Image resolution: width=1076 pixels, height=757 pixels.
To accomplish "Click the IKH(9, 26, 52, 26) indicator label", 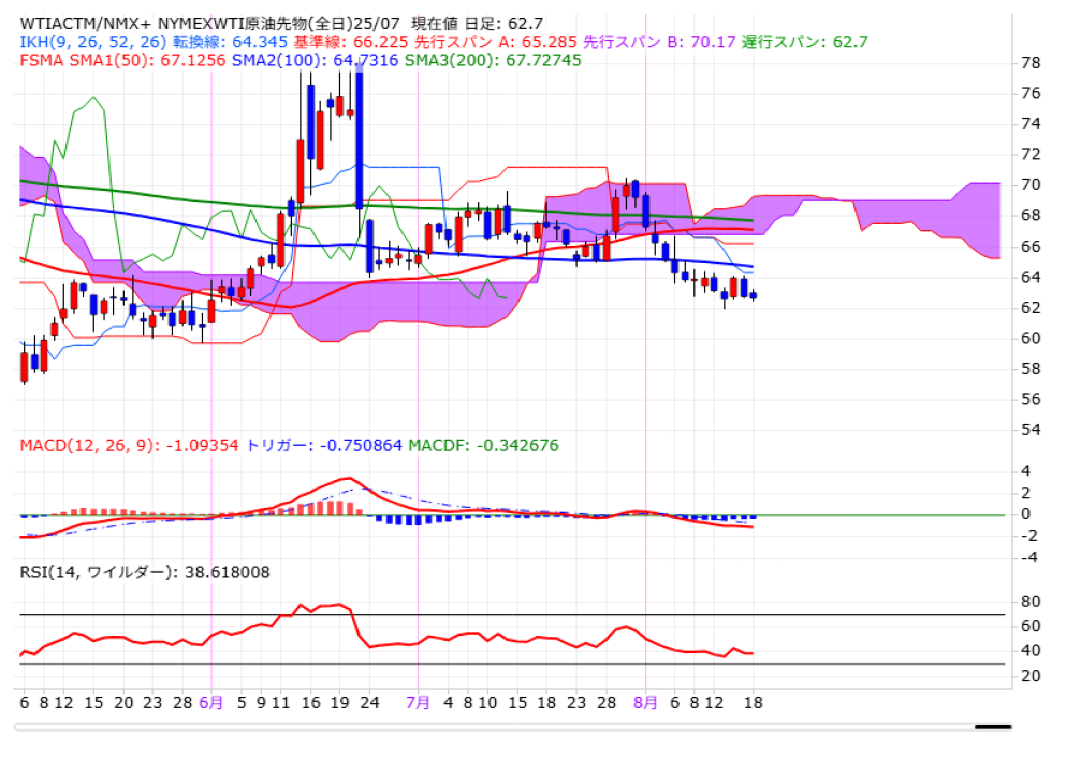I will (x=93, y=42).
